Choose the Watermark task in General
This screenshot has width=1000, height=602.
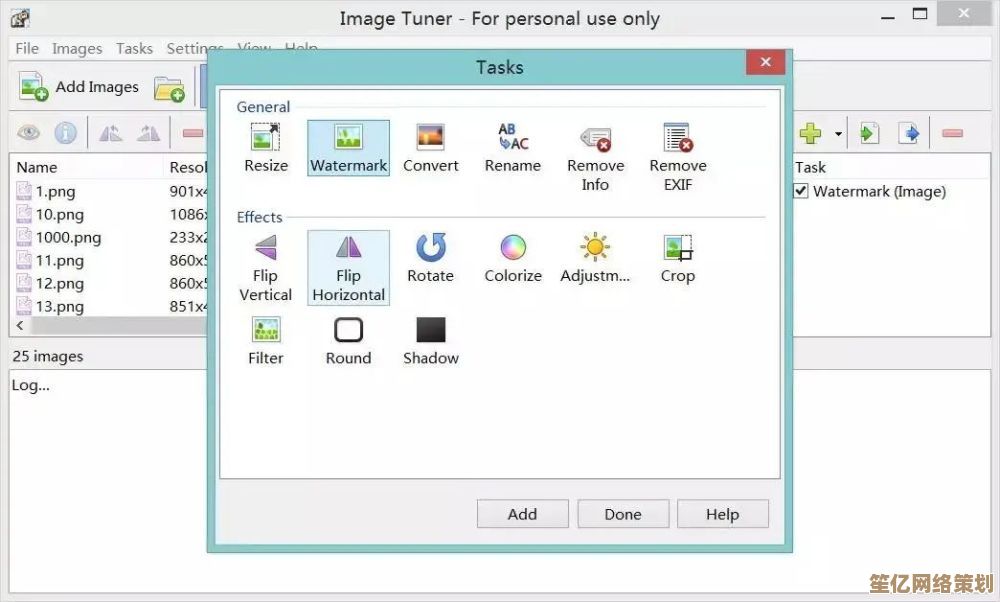(x=348, y=148)
